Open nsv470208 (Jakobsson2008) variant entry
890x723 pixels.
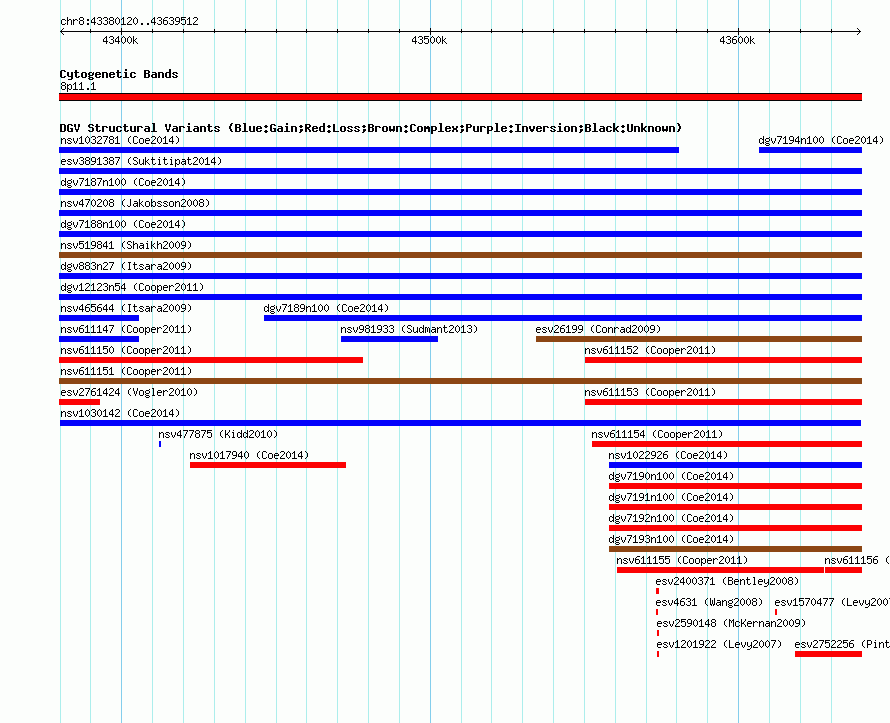[x=135, y=203]
